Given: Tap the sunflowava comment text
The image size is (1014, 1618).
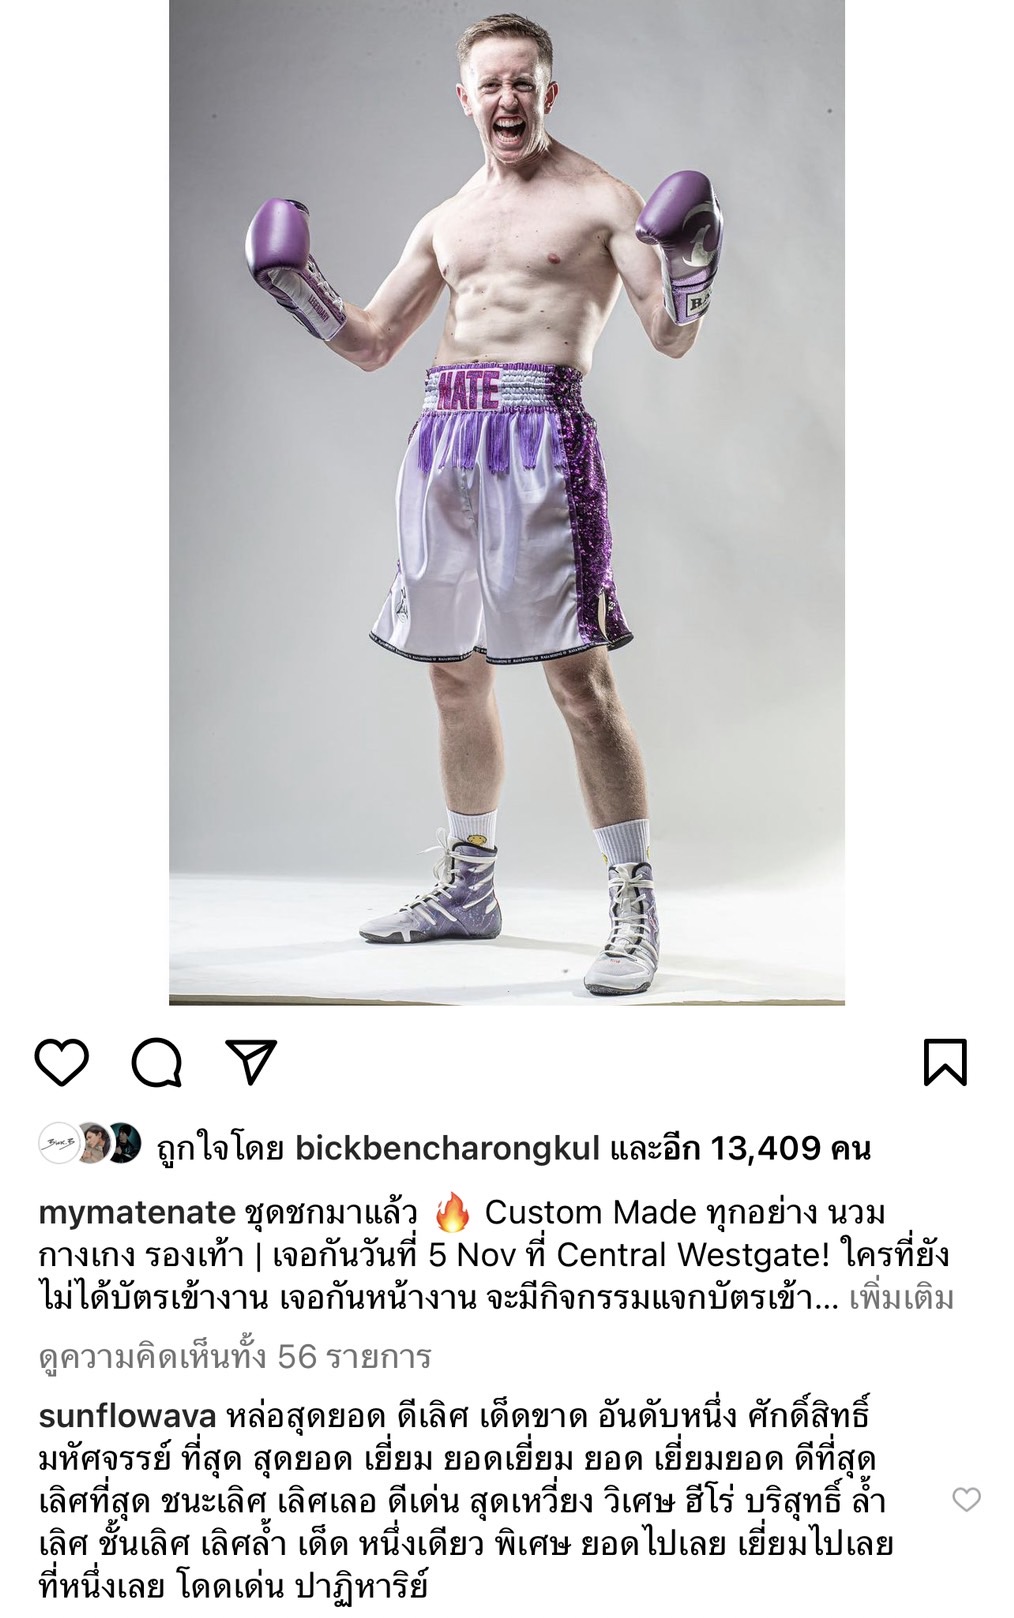Looking at the screenshot, I should 466,1501.
